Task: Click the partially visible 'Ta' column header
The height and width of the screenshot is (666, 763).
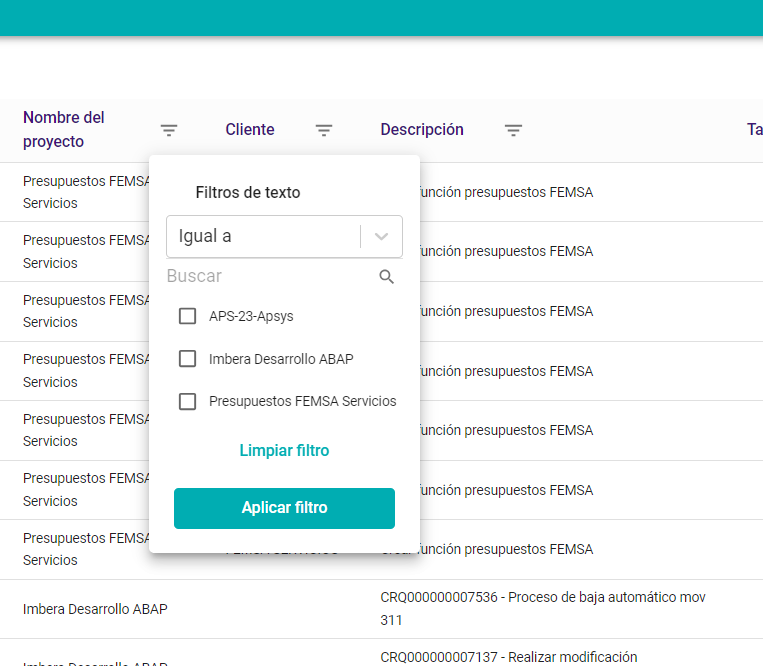Action: point(754,130)
